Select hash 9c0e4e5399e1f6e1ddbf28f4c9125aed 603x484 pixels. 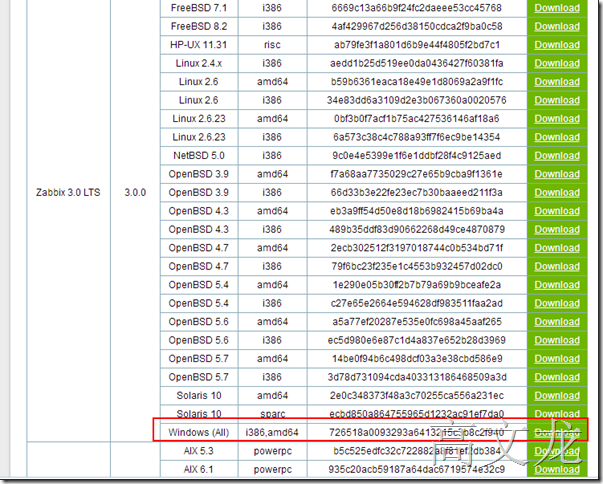417,156
